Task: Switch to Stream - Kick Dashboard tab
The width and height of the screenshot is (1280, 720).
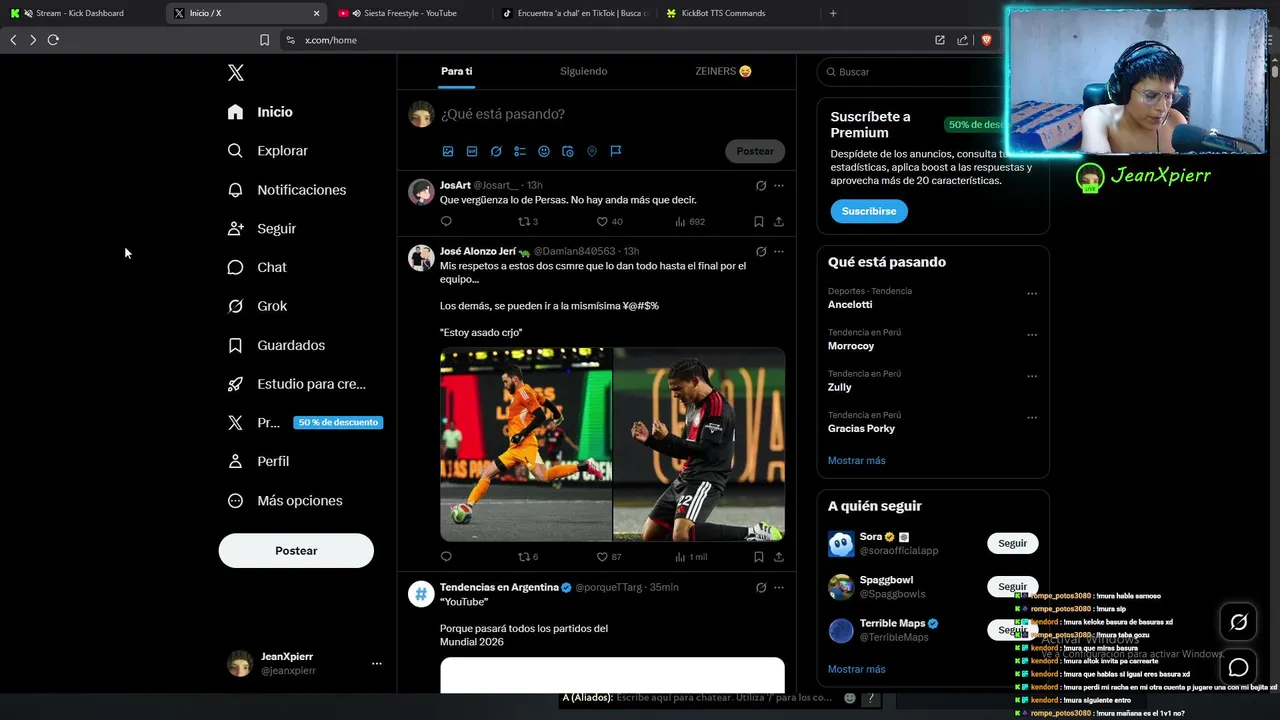Action: tap(80, 13)
